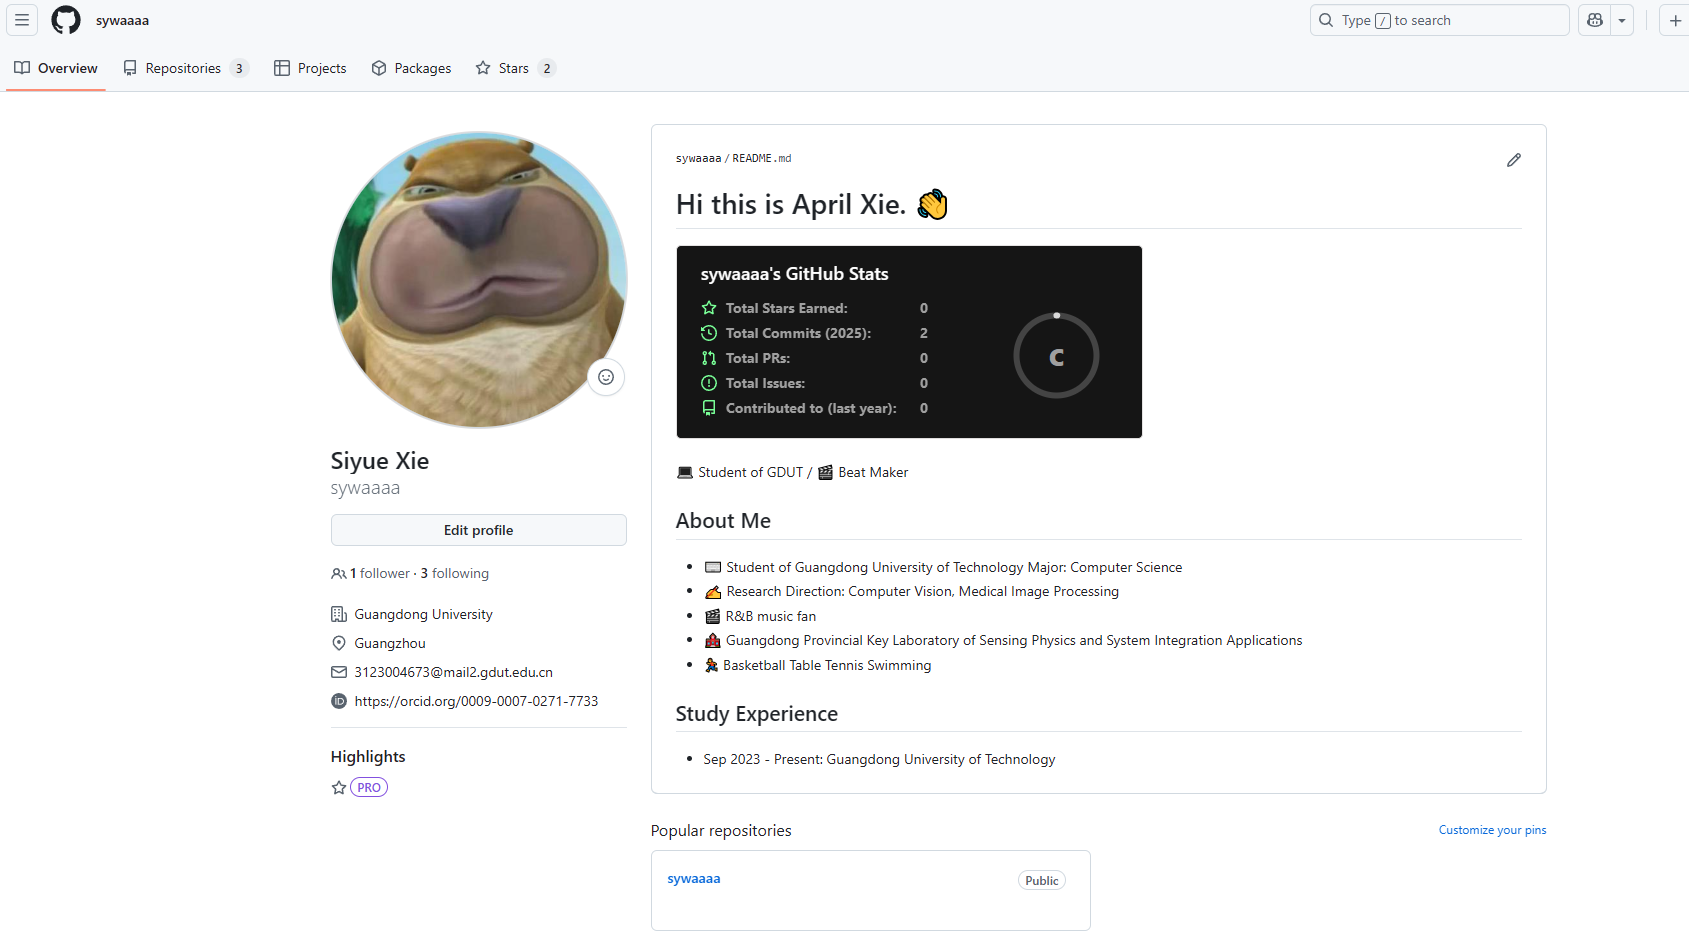This screenshot has width=1689, height=950.
Task: Open the 3123004673@mail2.gdut.edu.cn email link
Action: pyautogui.click(x=454, y=672)
